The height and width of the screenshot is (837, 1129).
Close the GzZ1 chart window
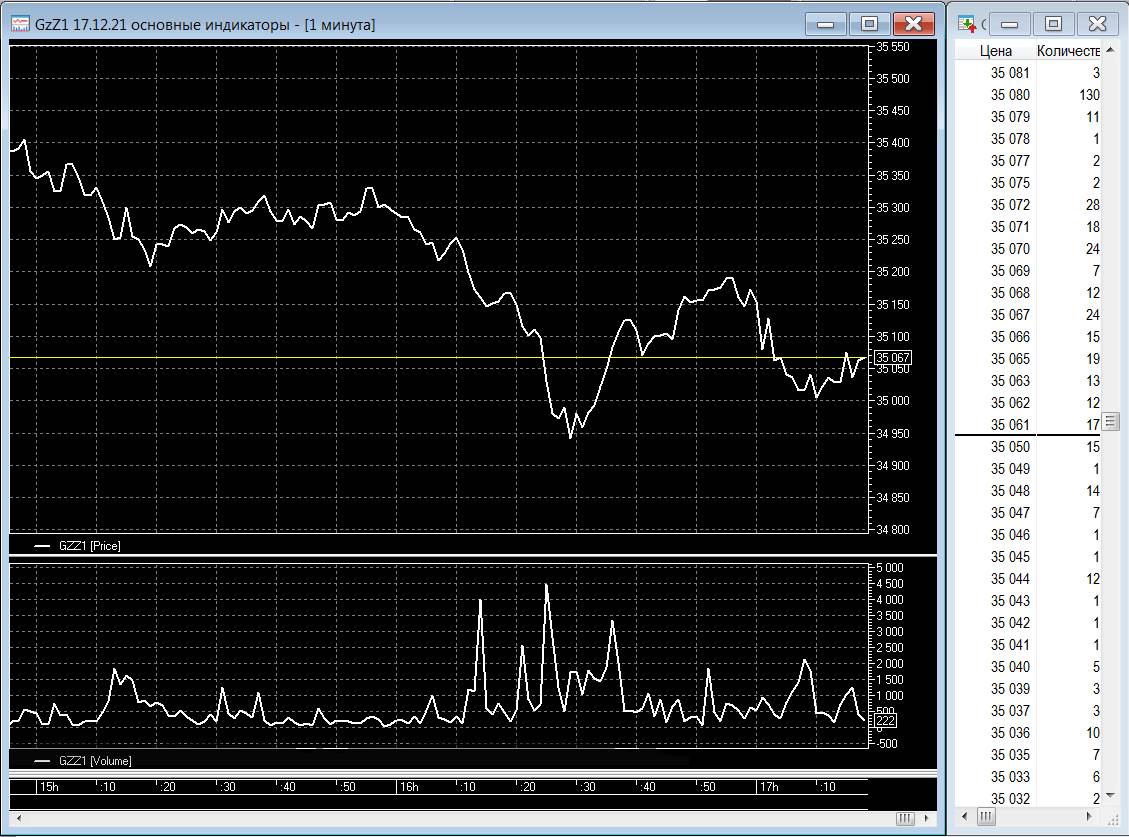(x=913, y=24)
